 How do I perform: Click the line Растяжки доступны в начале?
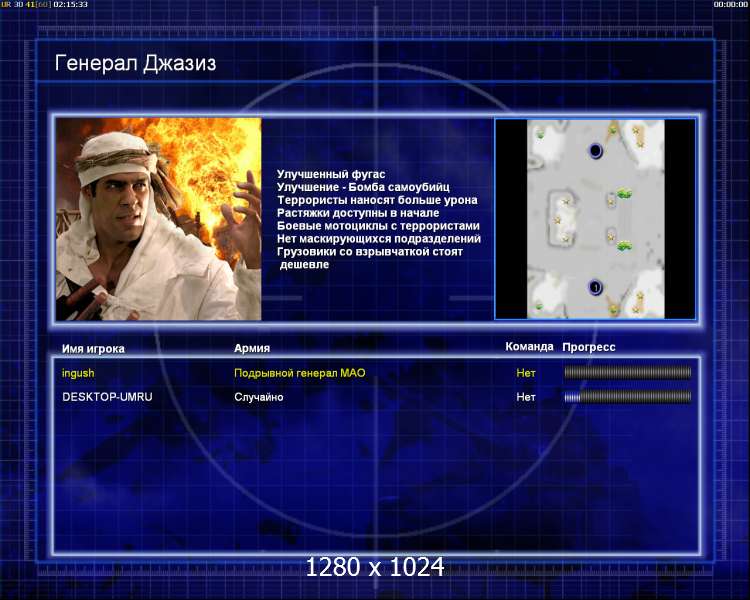[358, 213]
